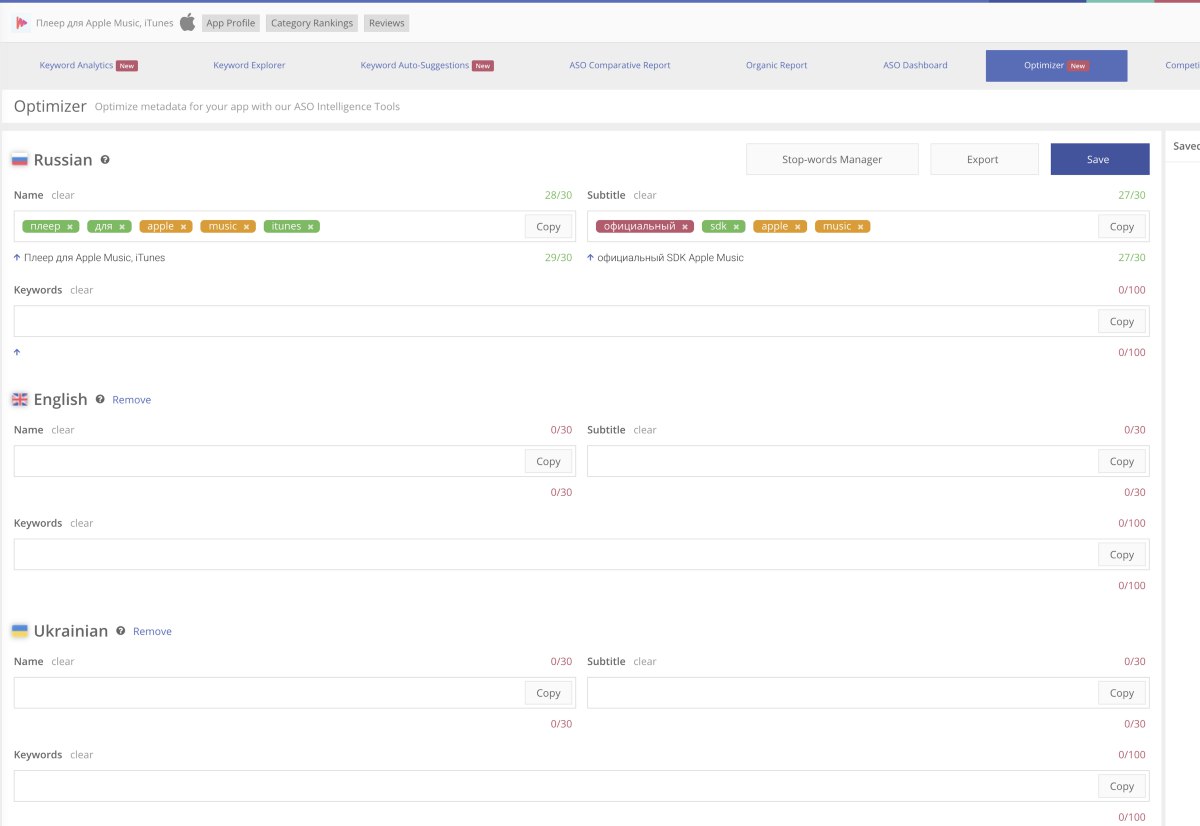Clear the Ukrainian Subtitle field
The image size is (1200, 826).
[645, 662]
